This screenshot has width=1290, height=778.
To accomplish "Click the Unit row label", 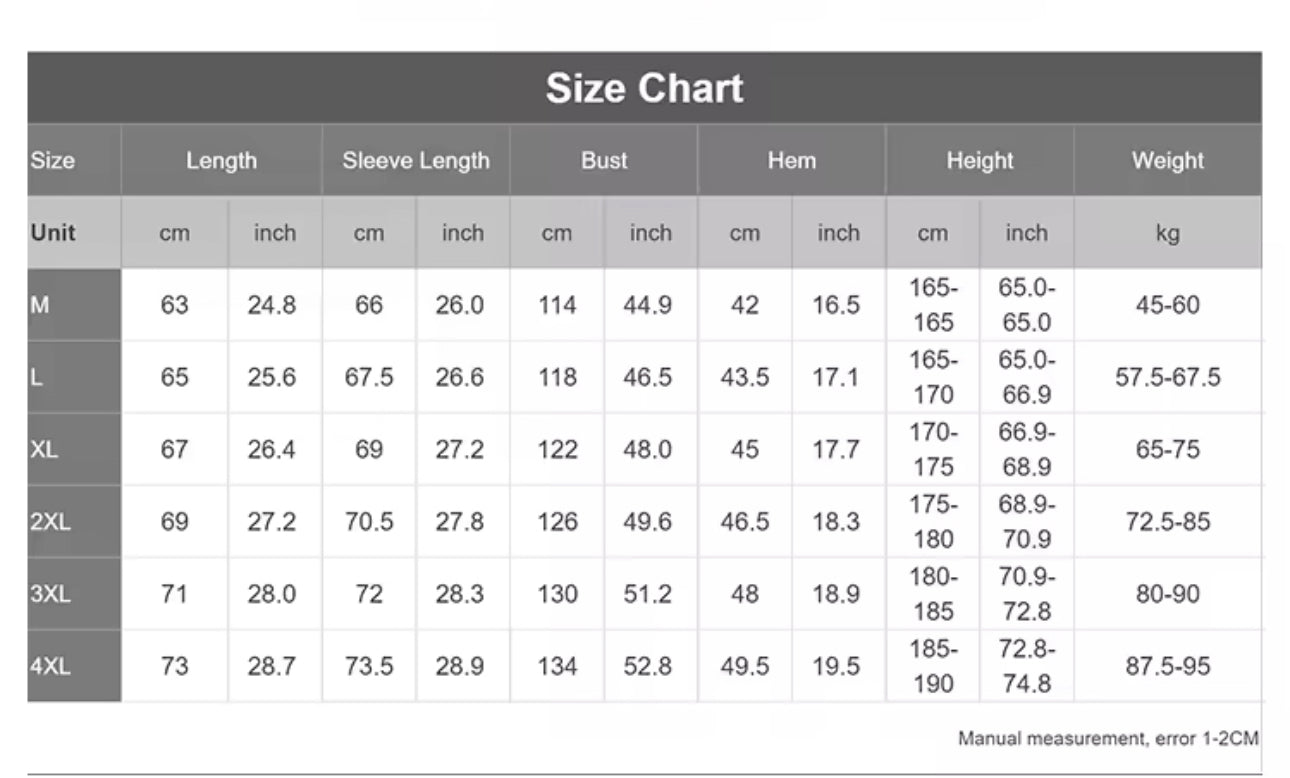I will 53,233.
